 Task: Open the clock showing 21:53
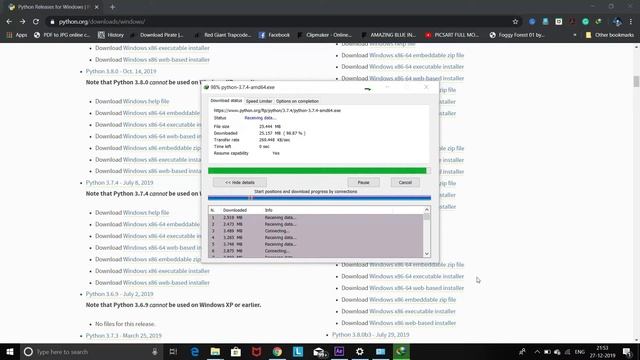tap(602, 351)
